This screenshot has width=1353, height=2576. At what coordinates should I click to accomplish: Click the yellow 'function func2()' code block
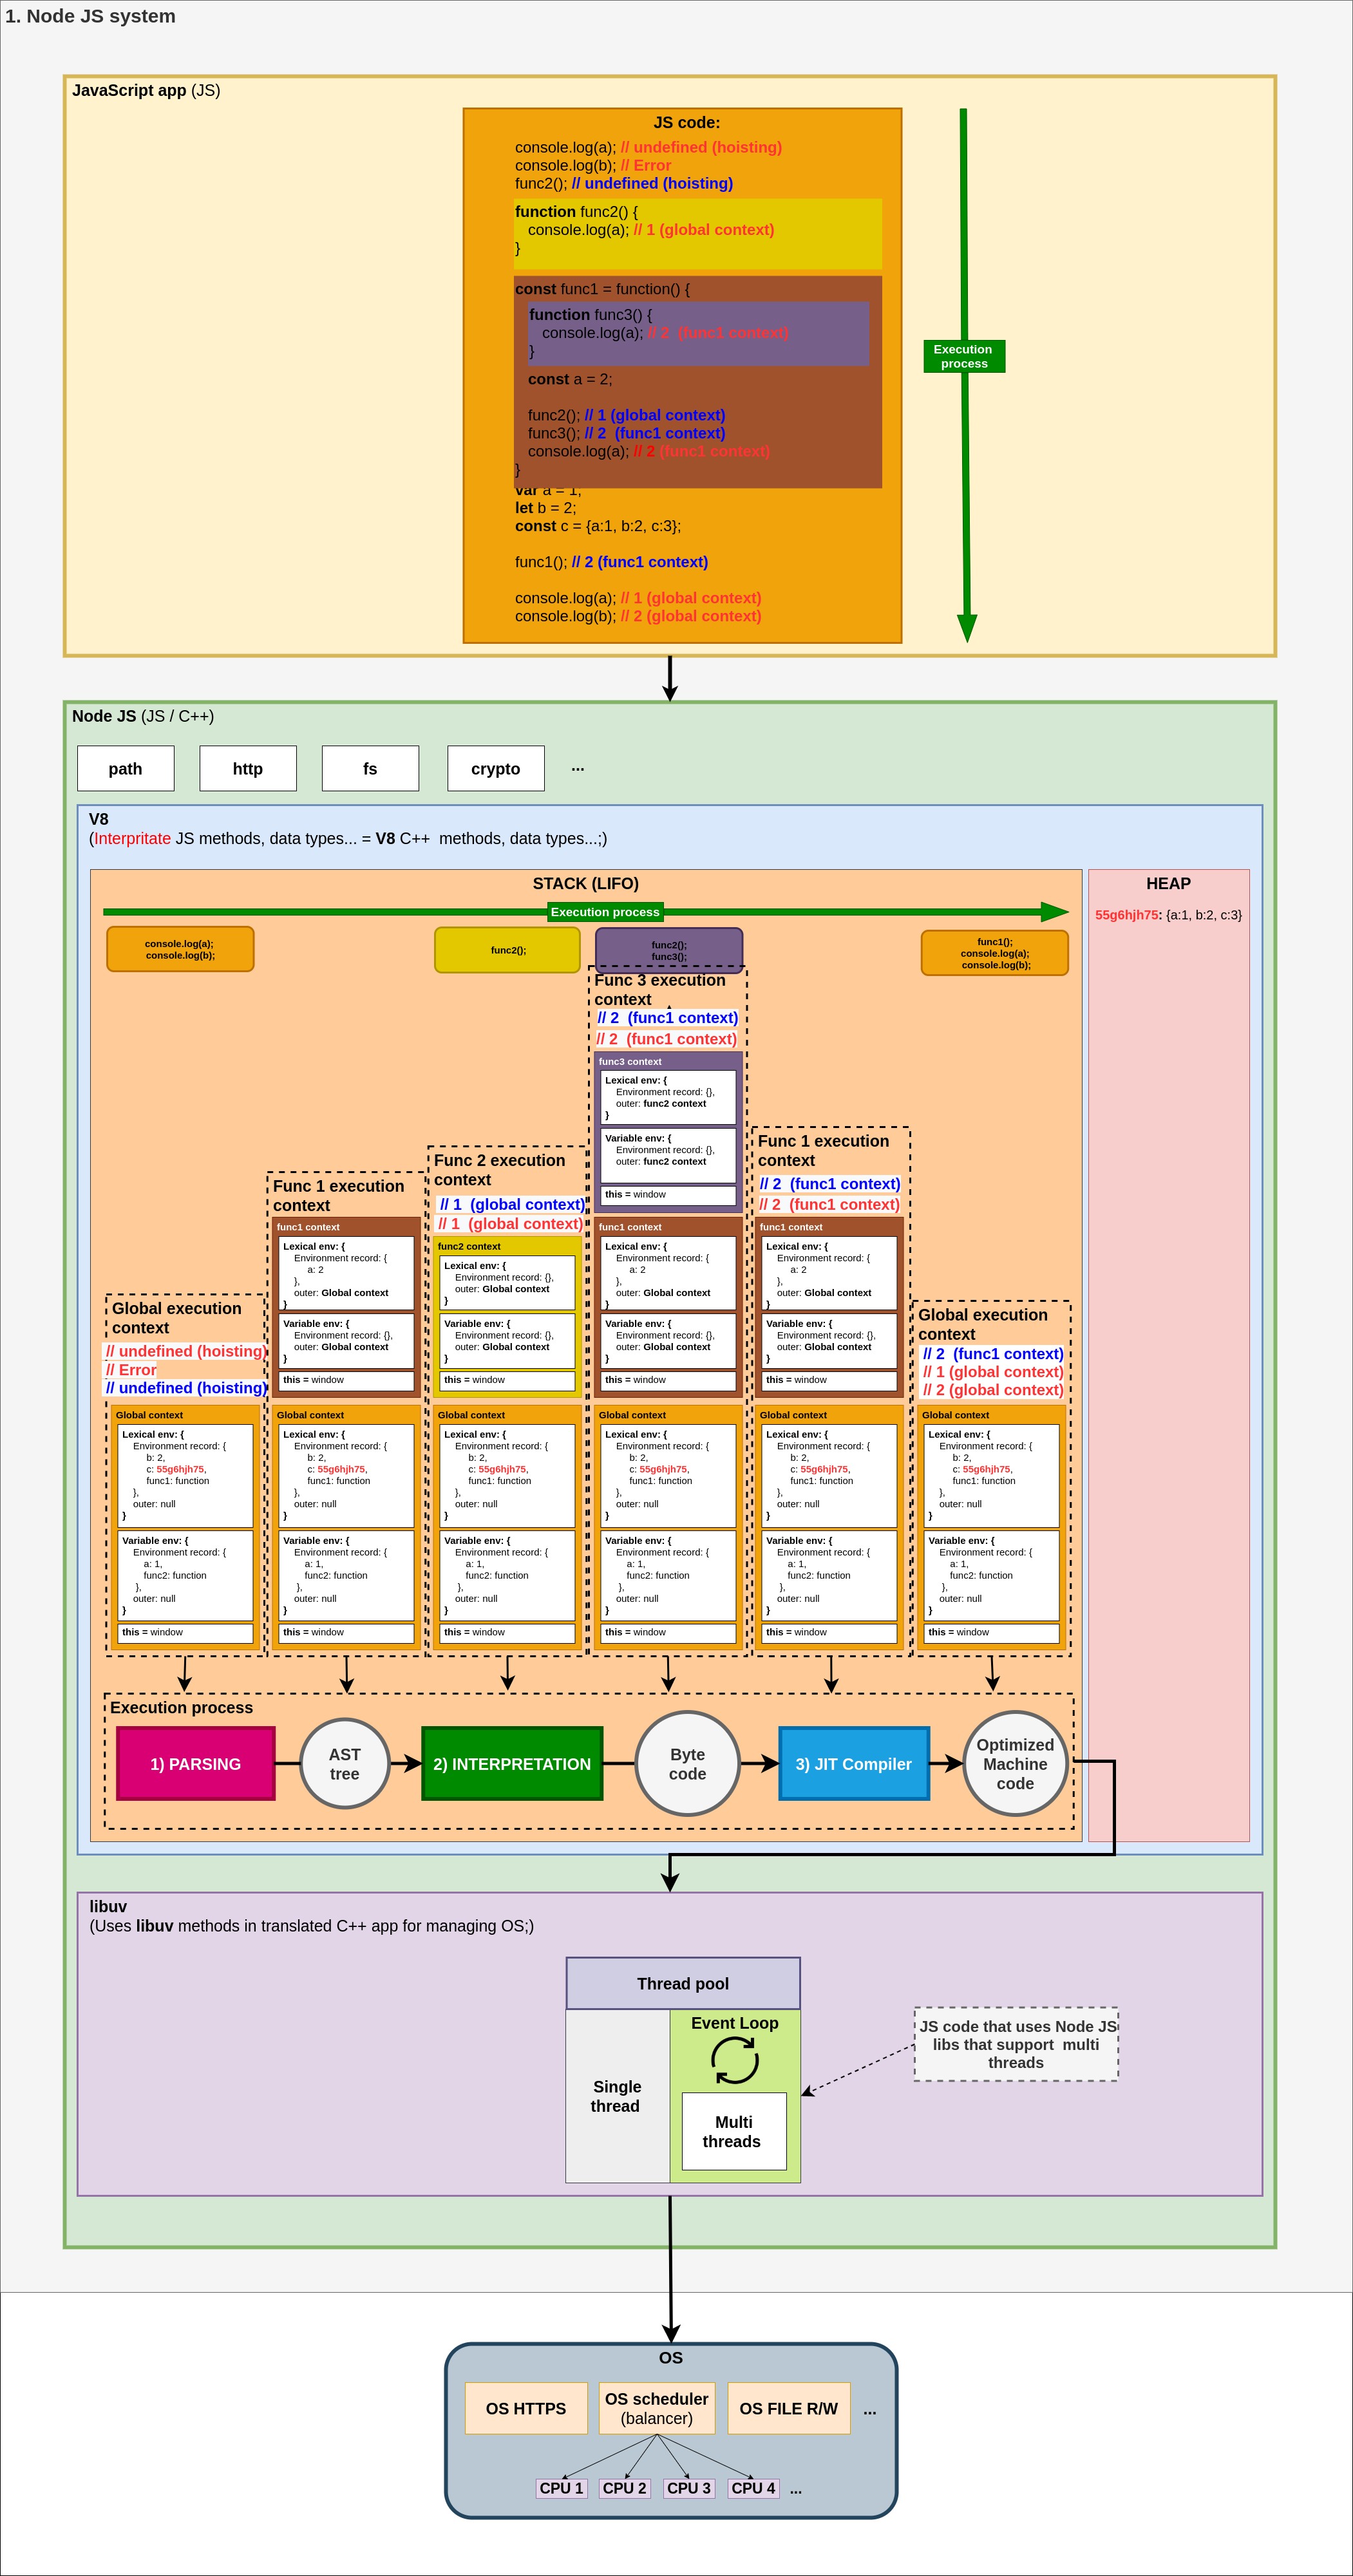698,233
